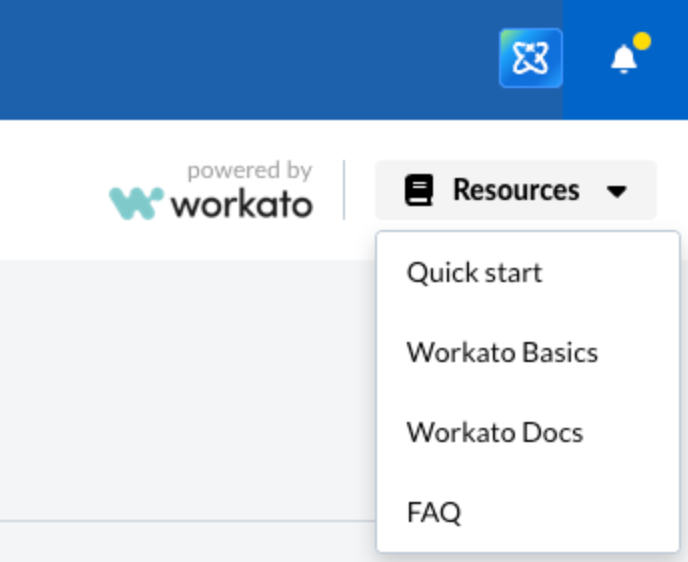
Task: Open the FAQ menu entry
Action: point(434,513)
